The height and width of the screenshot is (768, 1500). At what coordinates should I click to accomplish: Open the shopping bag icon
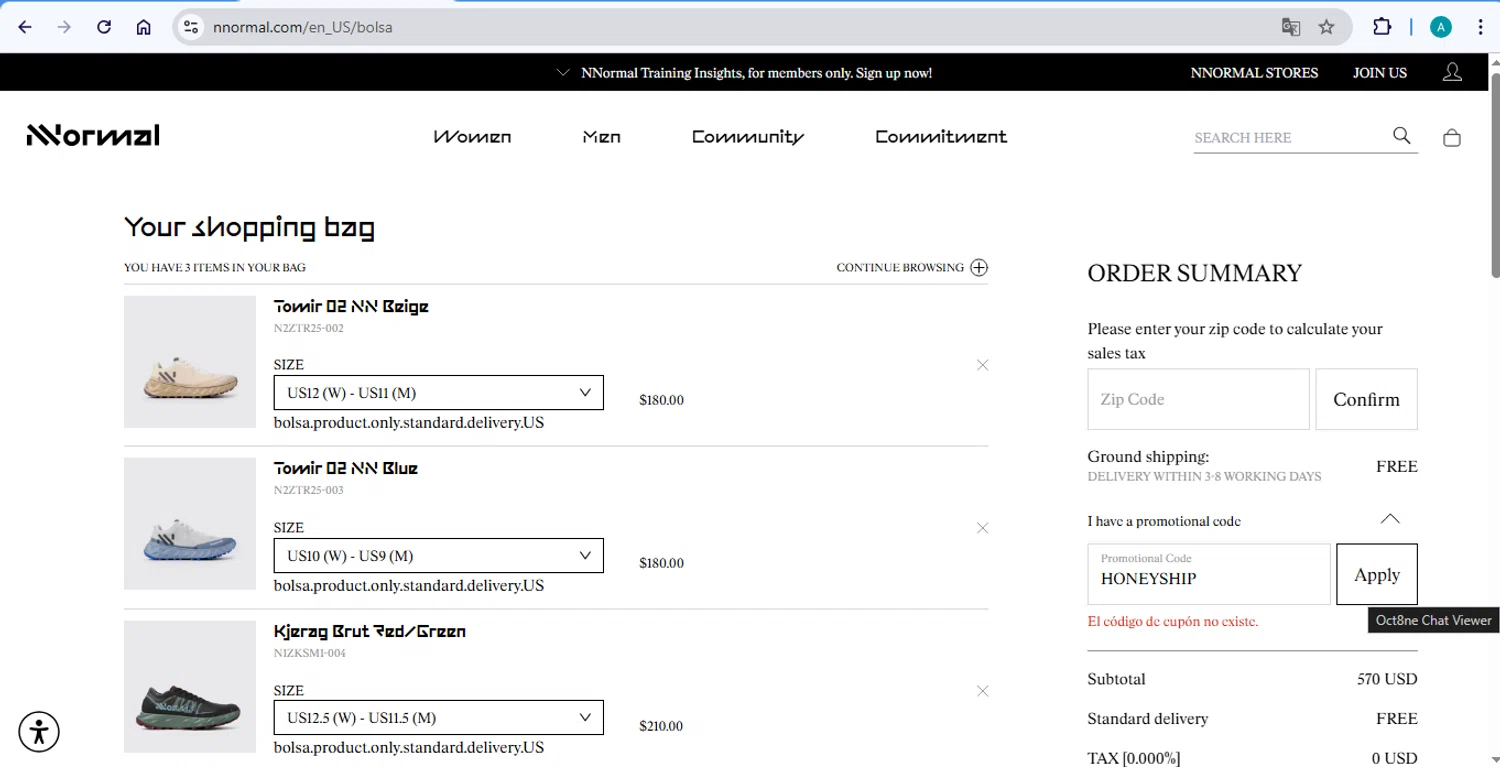(x=1452, y=138)
